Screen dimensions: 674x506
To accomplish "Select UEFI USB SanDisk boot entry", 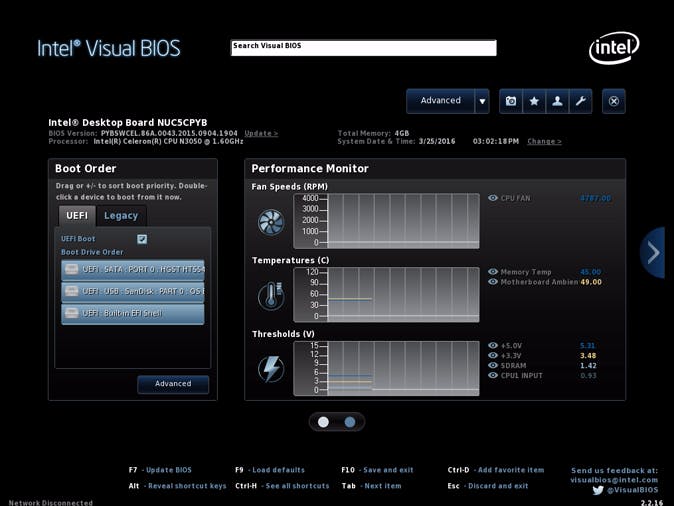I will pyautogui.click(x=133, y=291).
